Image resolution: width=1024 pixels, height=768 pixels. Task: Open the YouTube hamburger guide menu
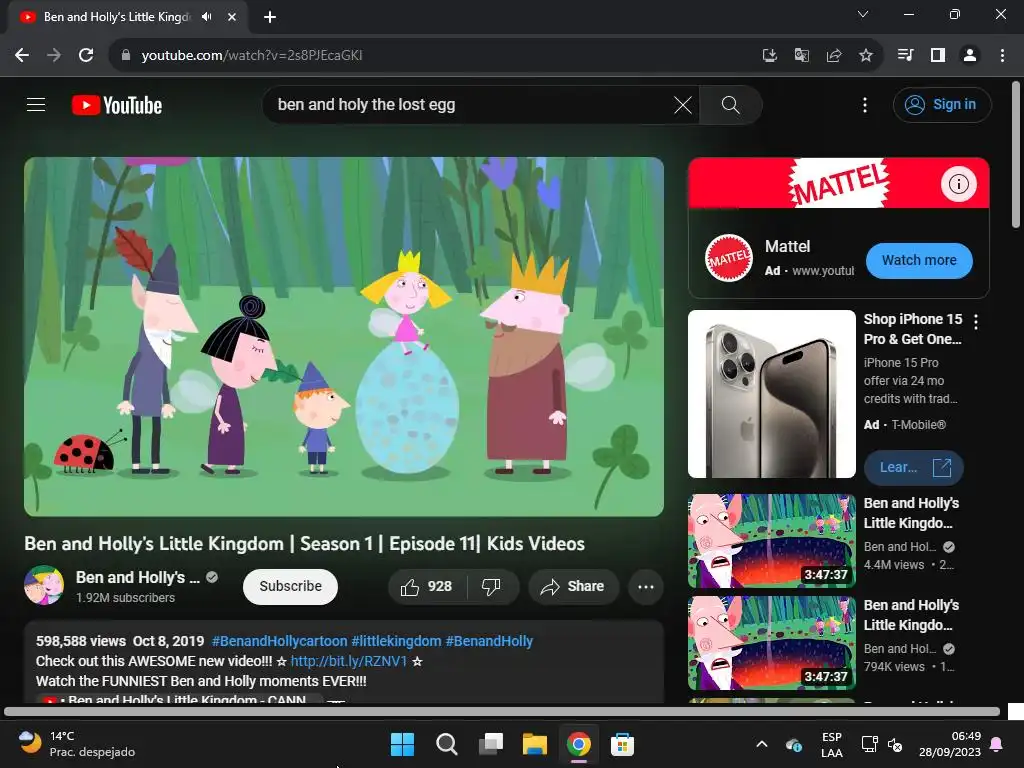point(36,104)
